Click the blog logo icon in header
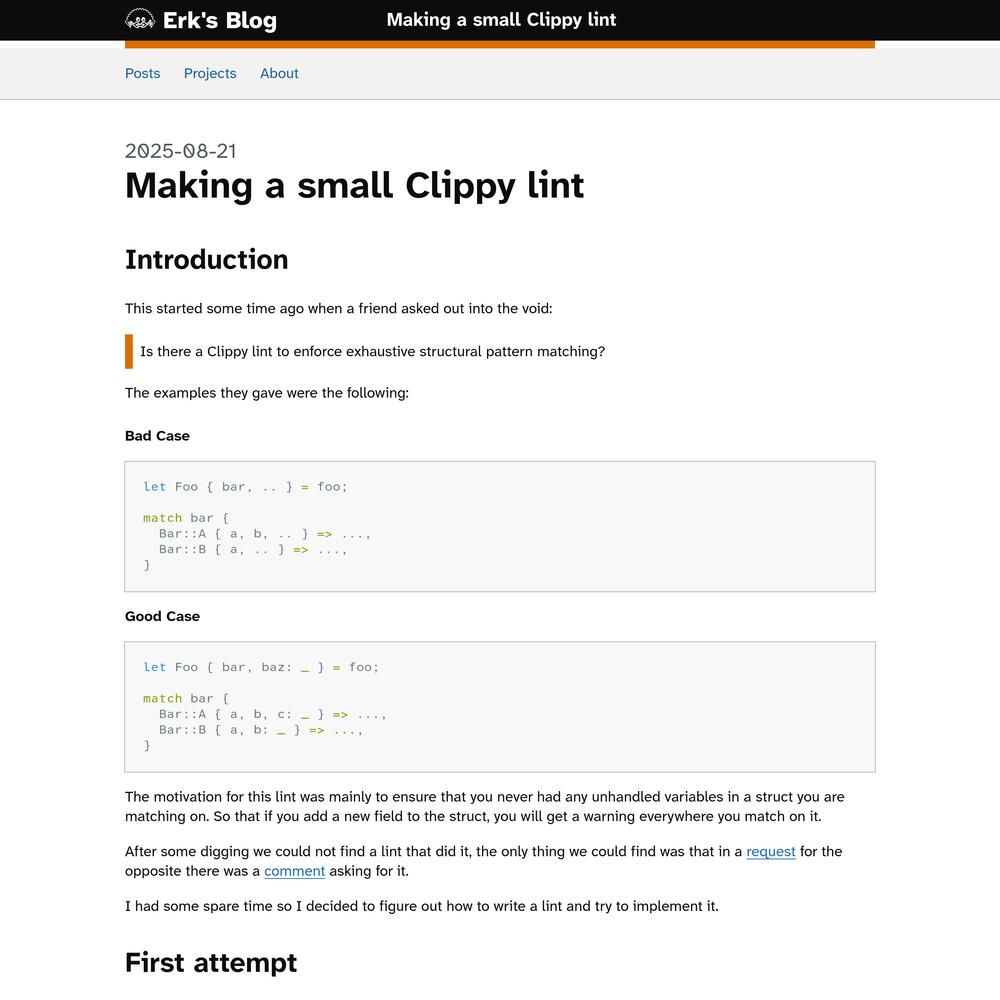This screenshot has height=1000, width=1000. point(140,20)
